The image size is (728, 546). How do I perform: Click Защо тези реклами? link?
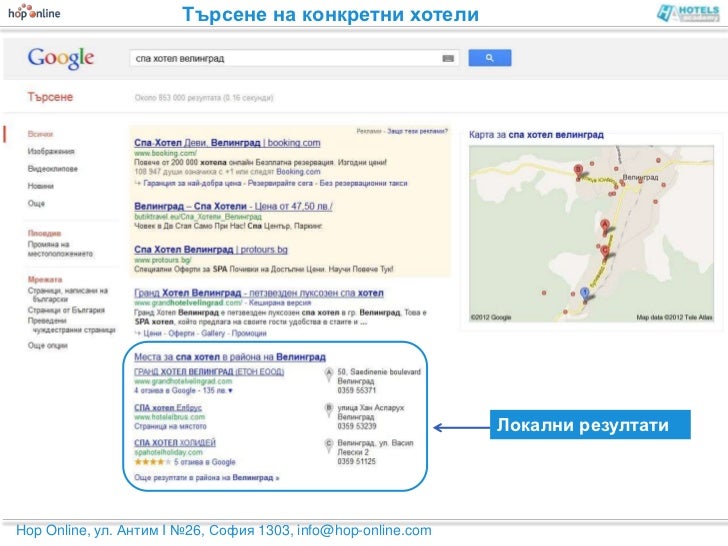tap(417, 131)
